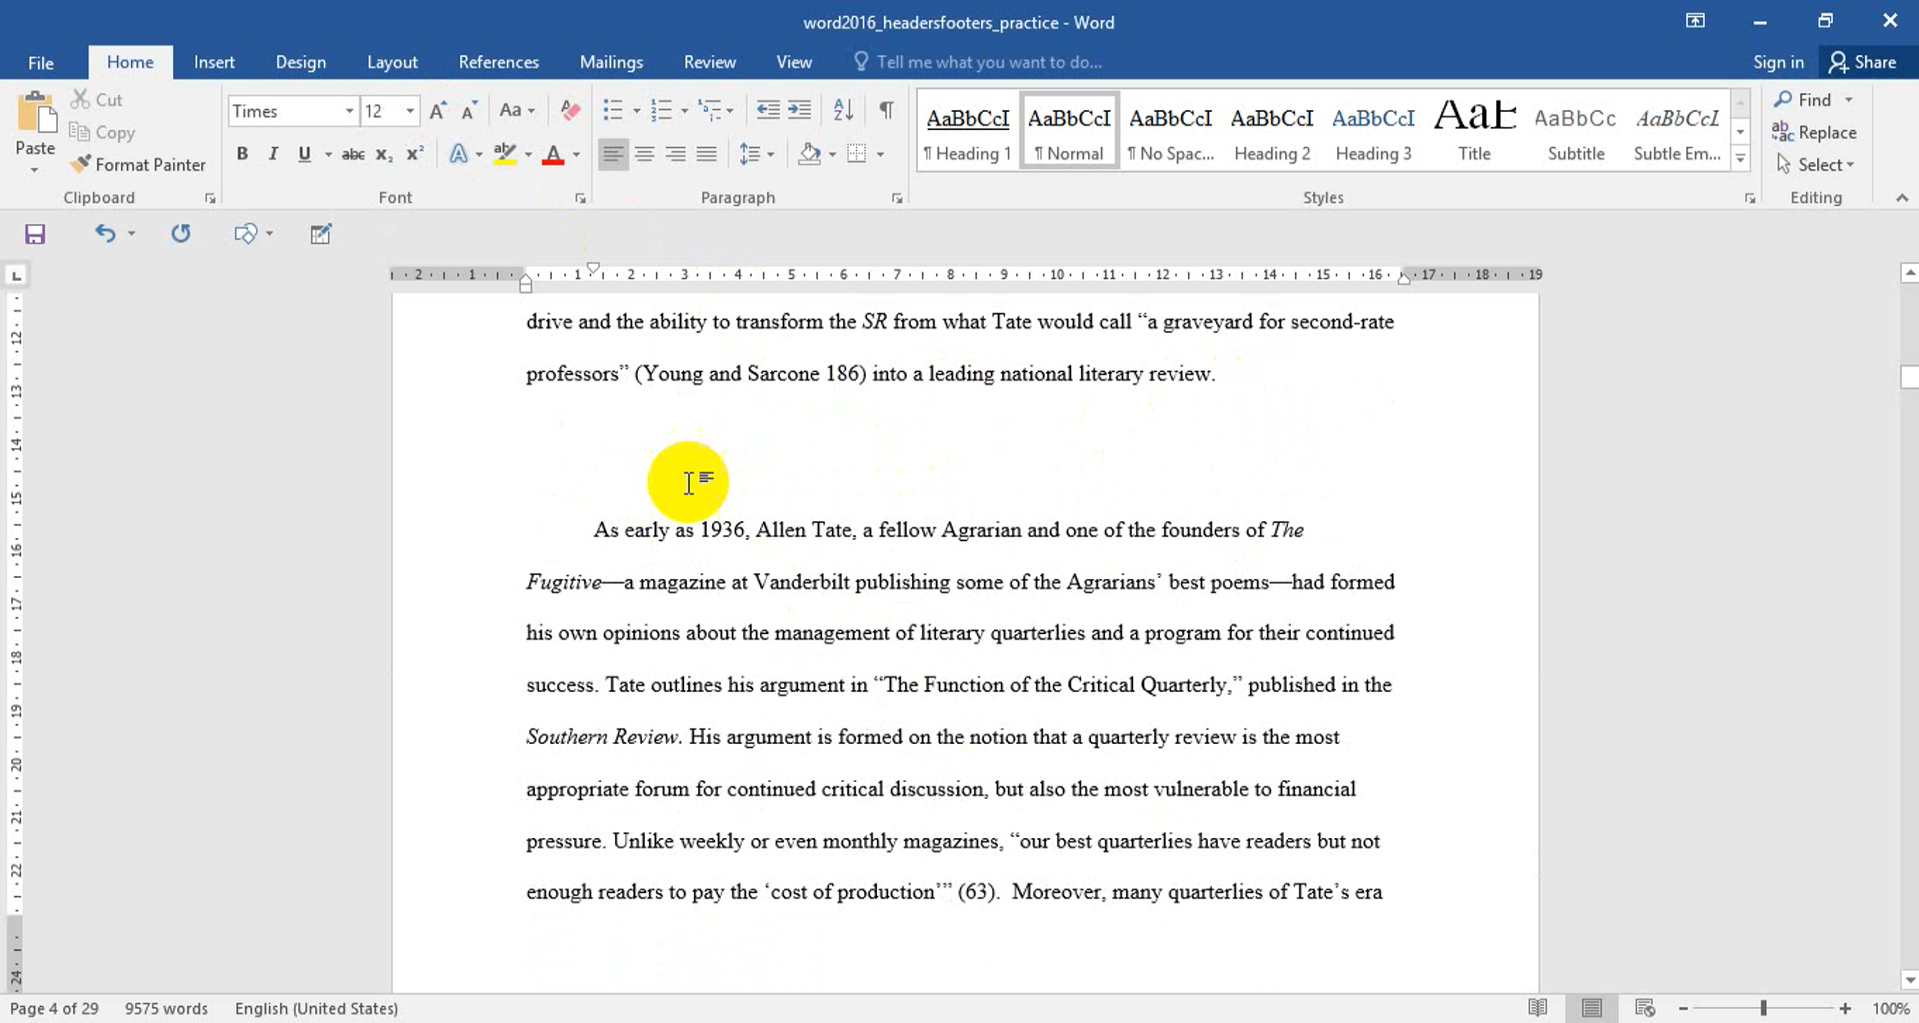Click the zoom slider handle

tap(1764, 1009)
